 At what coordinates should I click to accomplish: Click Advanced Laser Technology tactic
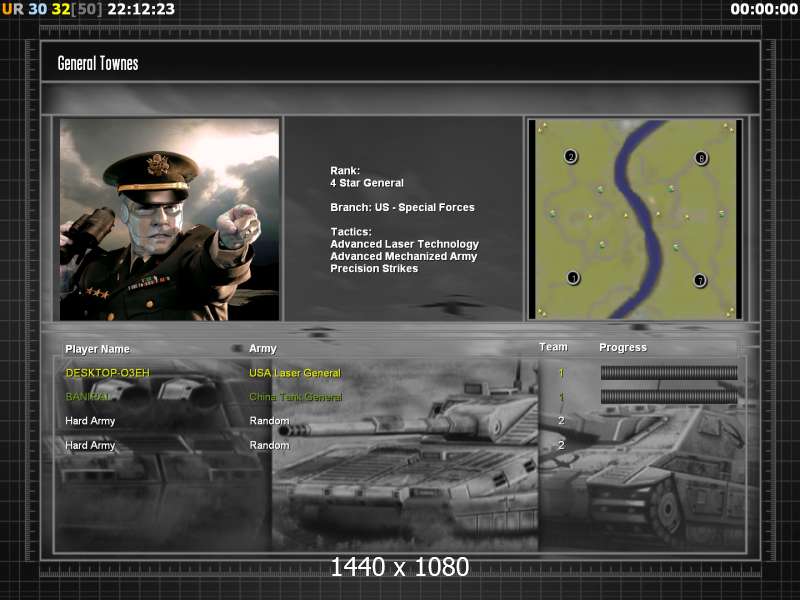pos(405,244)
